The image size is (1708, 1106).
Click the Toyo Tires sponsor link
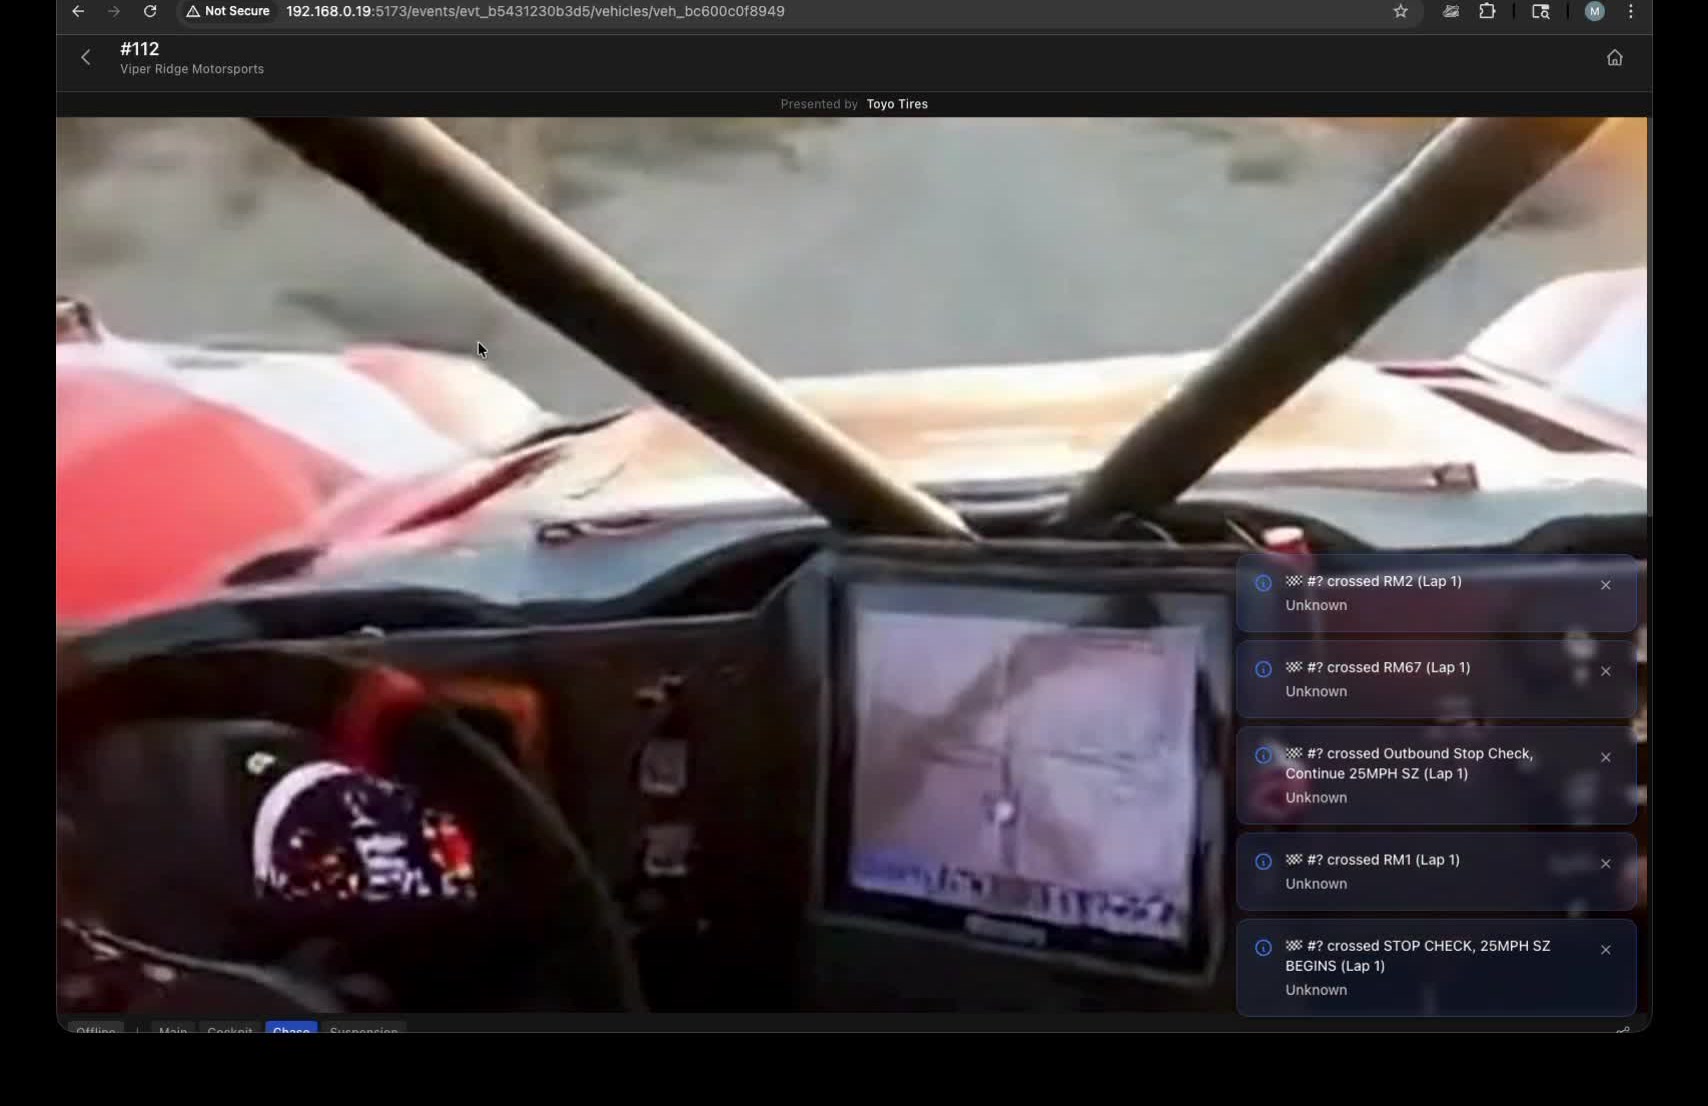click(896, 103)
